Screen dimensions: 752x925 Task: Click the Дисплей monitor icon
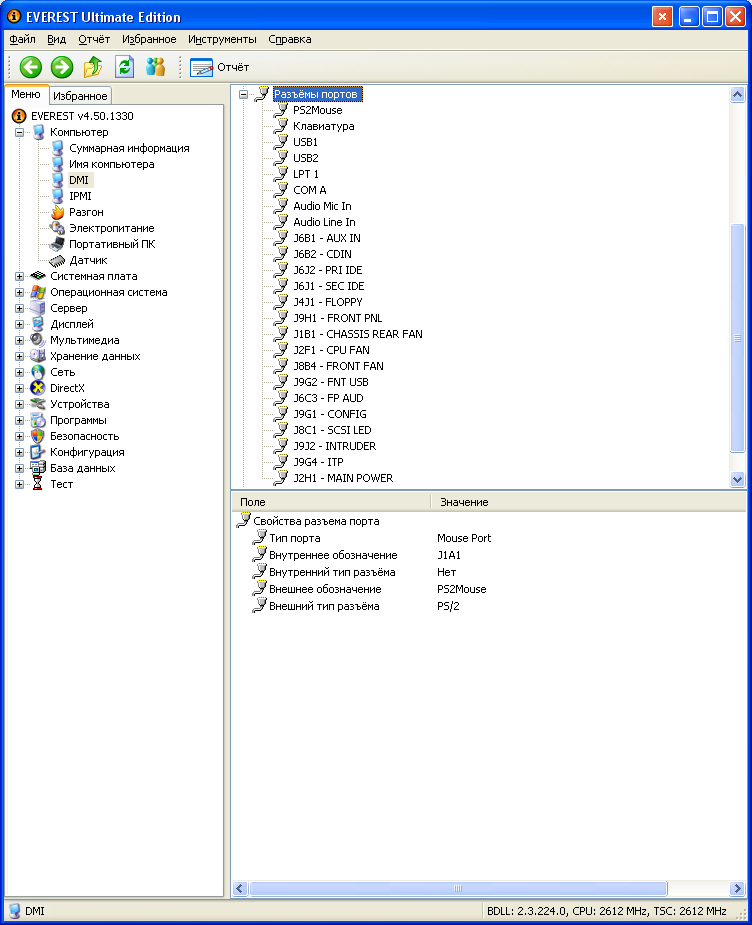coord(38,324)
